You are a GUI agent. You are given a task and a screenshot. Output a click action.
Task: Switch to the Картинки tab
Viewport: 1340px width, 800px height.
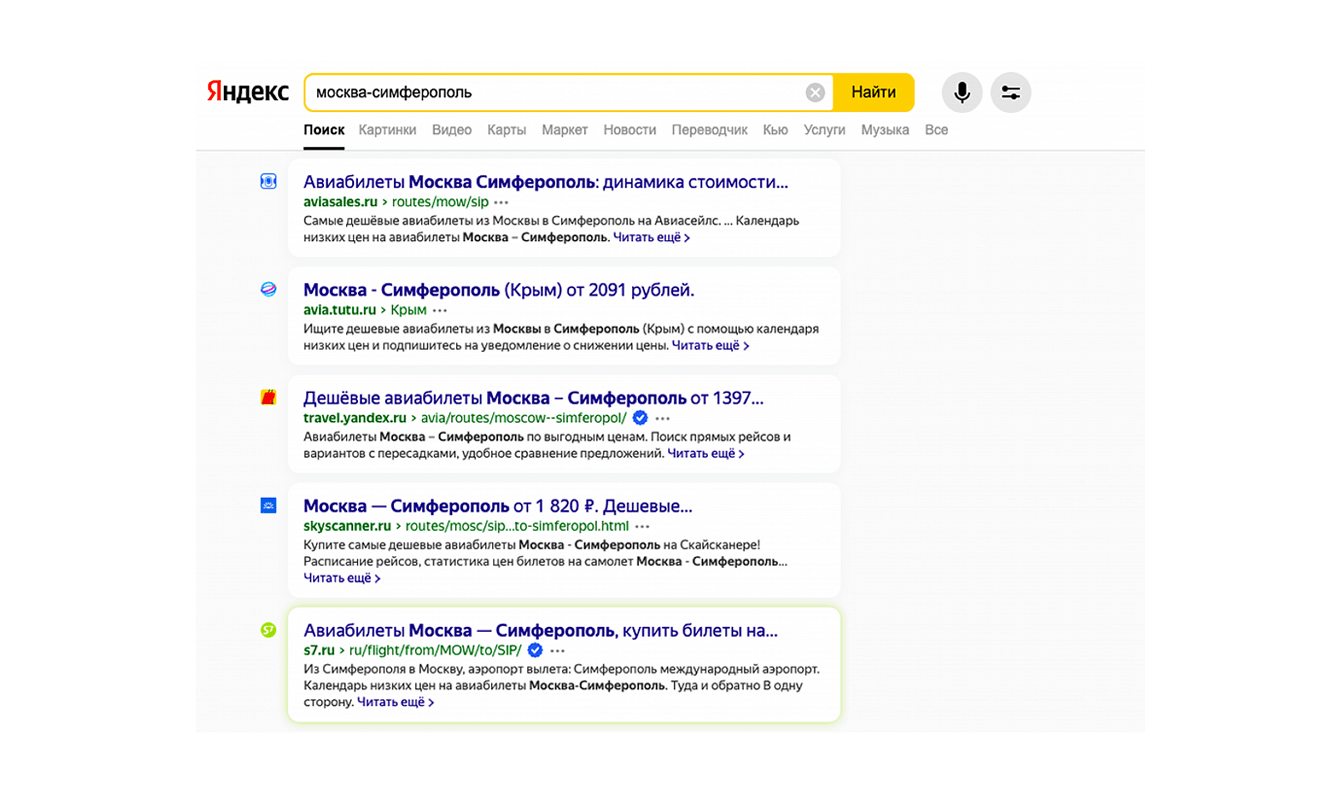[x=387, y=130]
